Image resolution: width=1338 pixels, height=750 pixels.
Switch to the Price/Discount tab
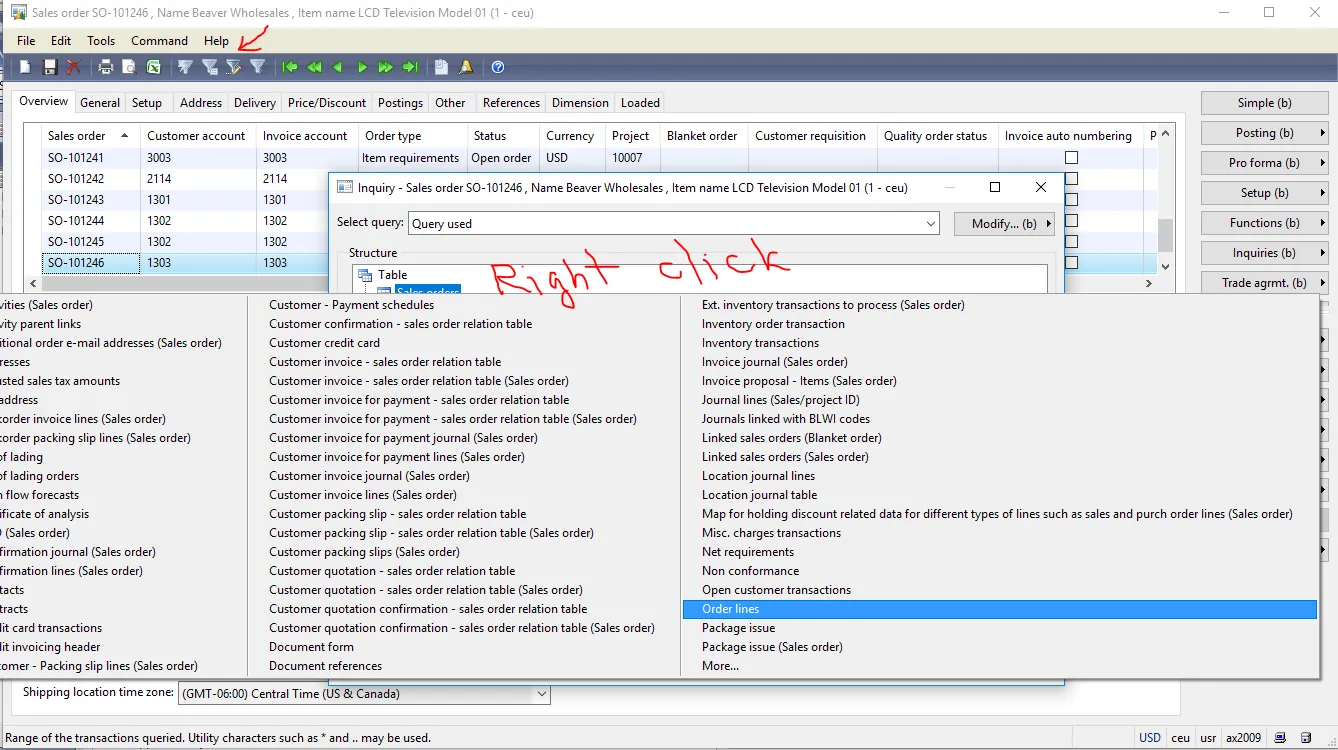(327, 103)
